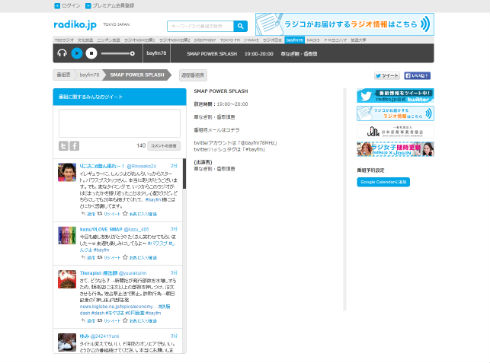490x363 pixels.
Task: Open avatar of first tweet's author
Action: [67, 172]
